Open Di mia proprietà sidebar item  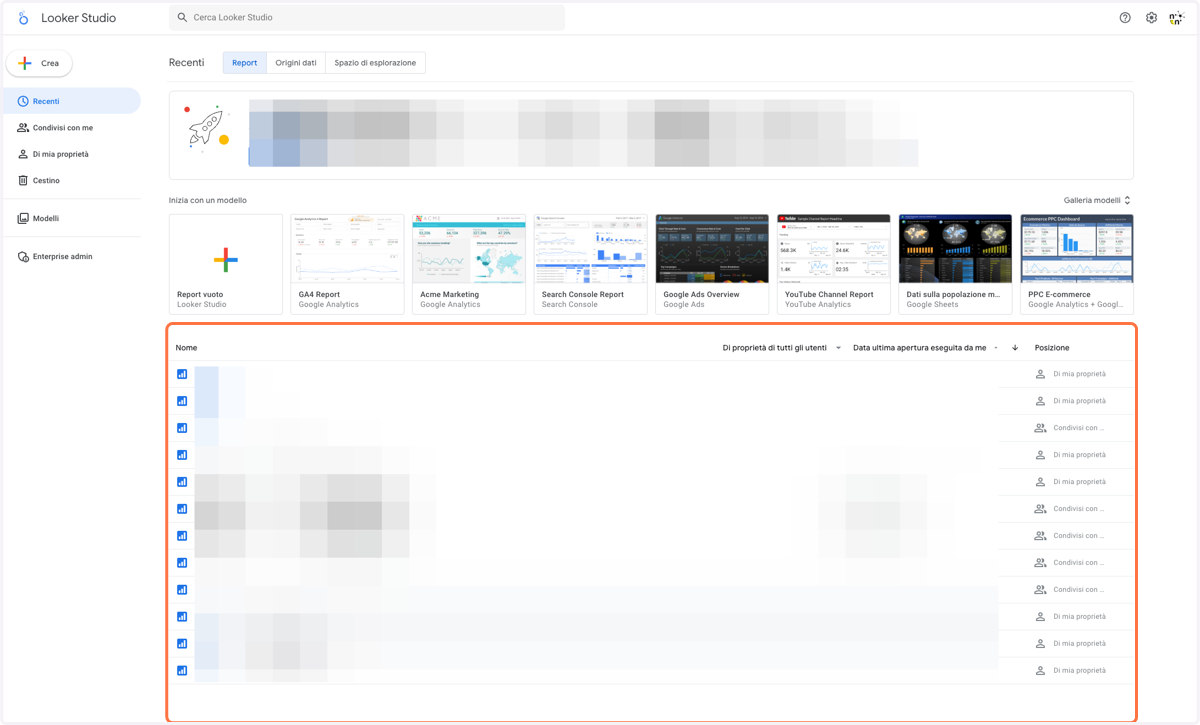coord(71,154)
